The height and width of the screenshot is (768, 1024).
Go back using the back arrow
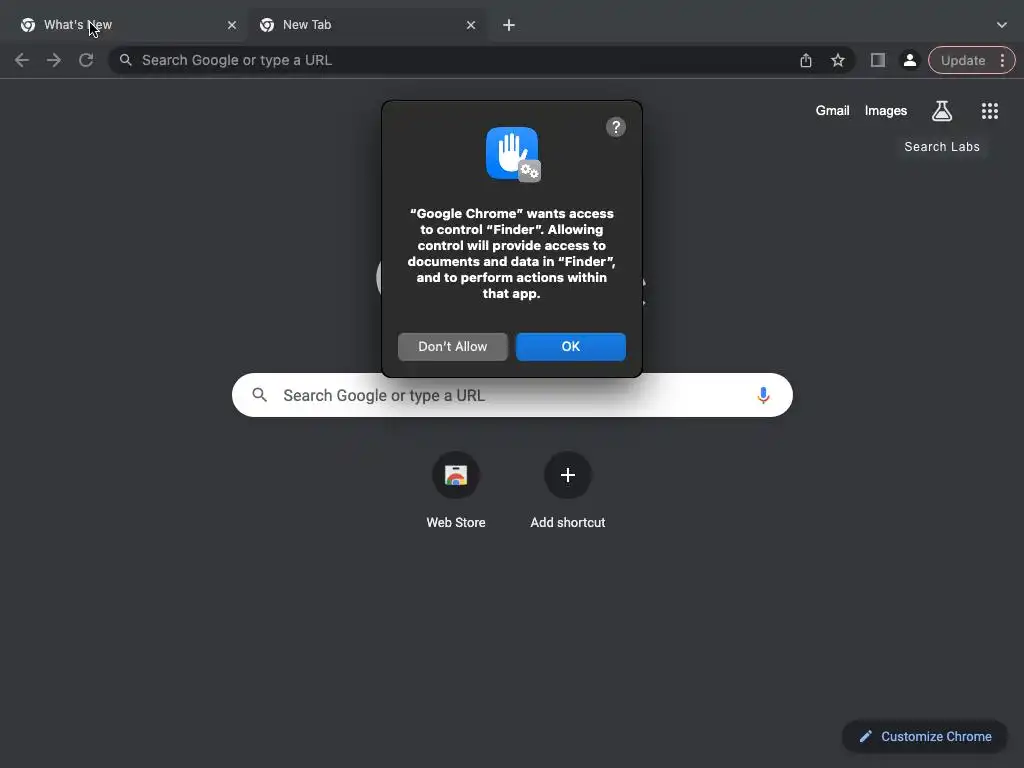[x=22, y=61]
